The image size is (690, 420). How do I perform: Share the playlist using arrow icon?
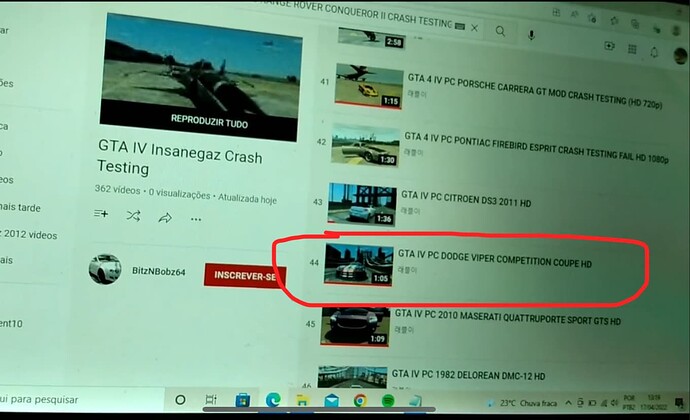165,217
